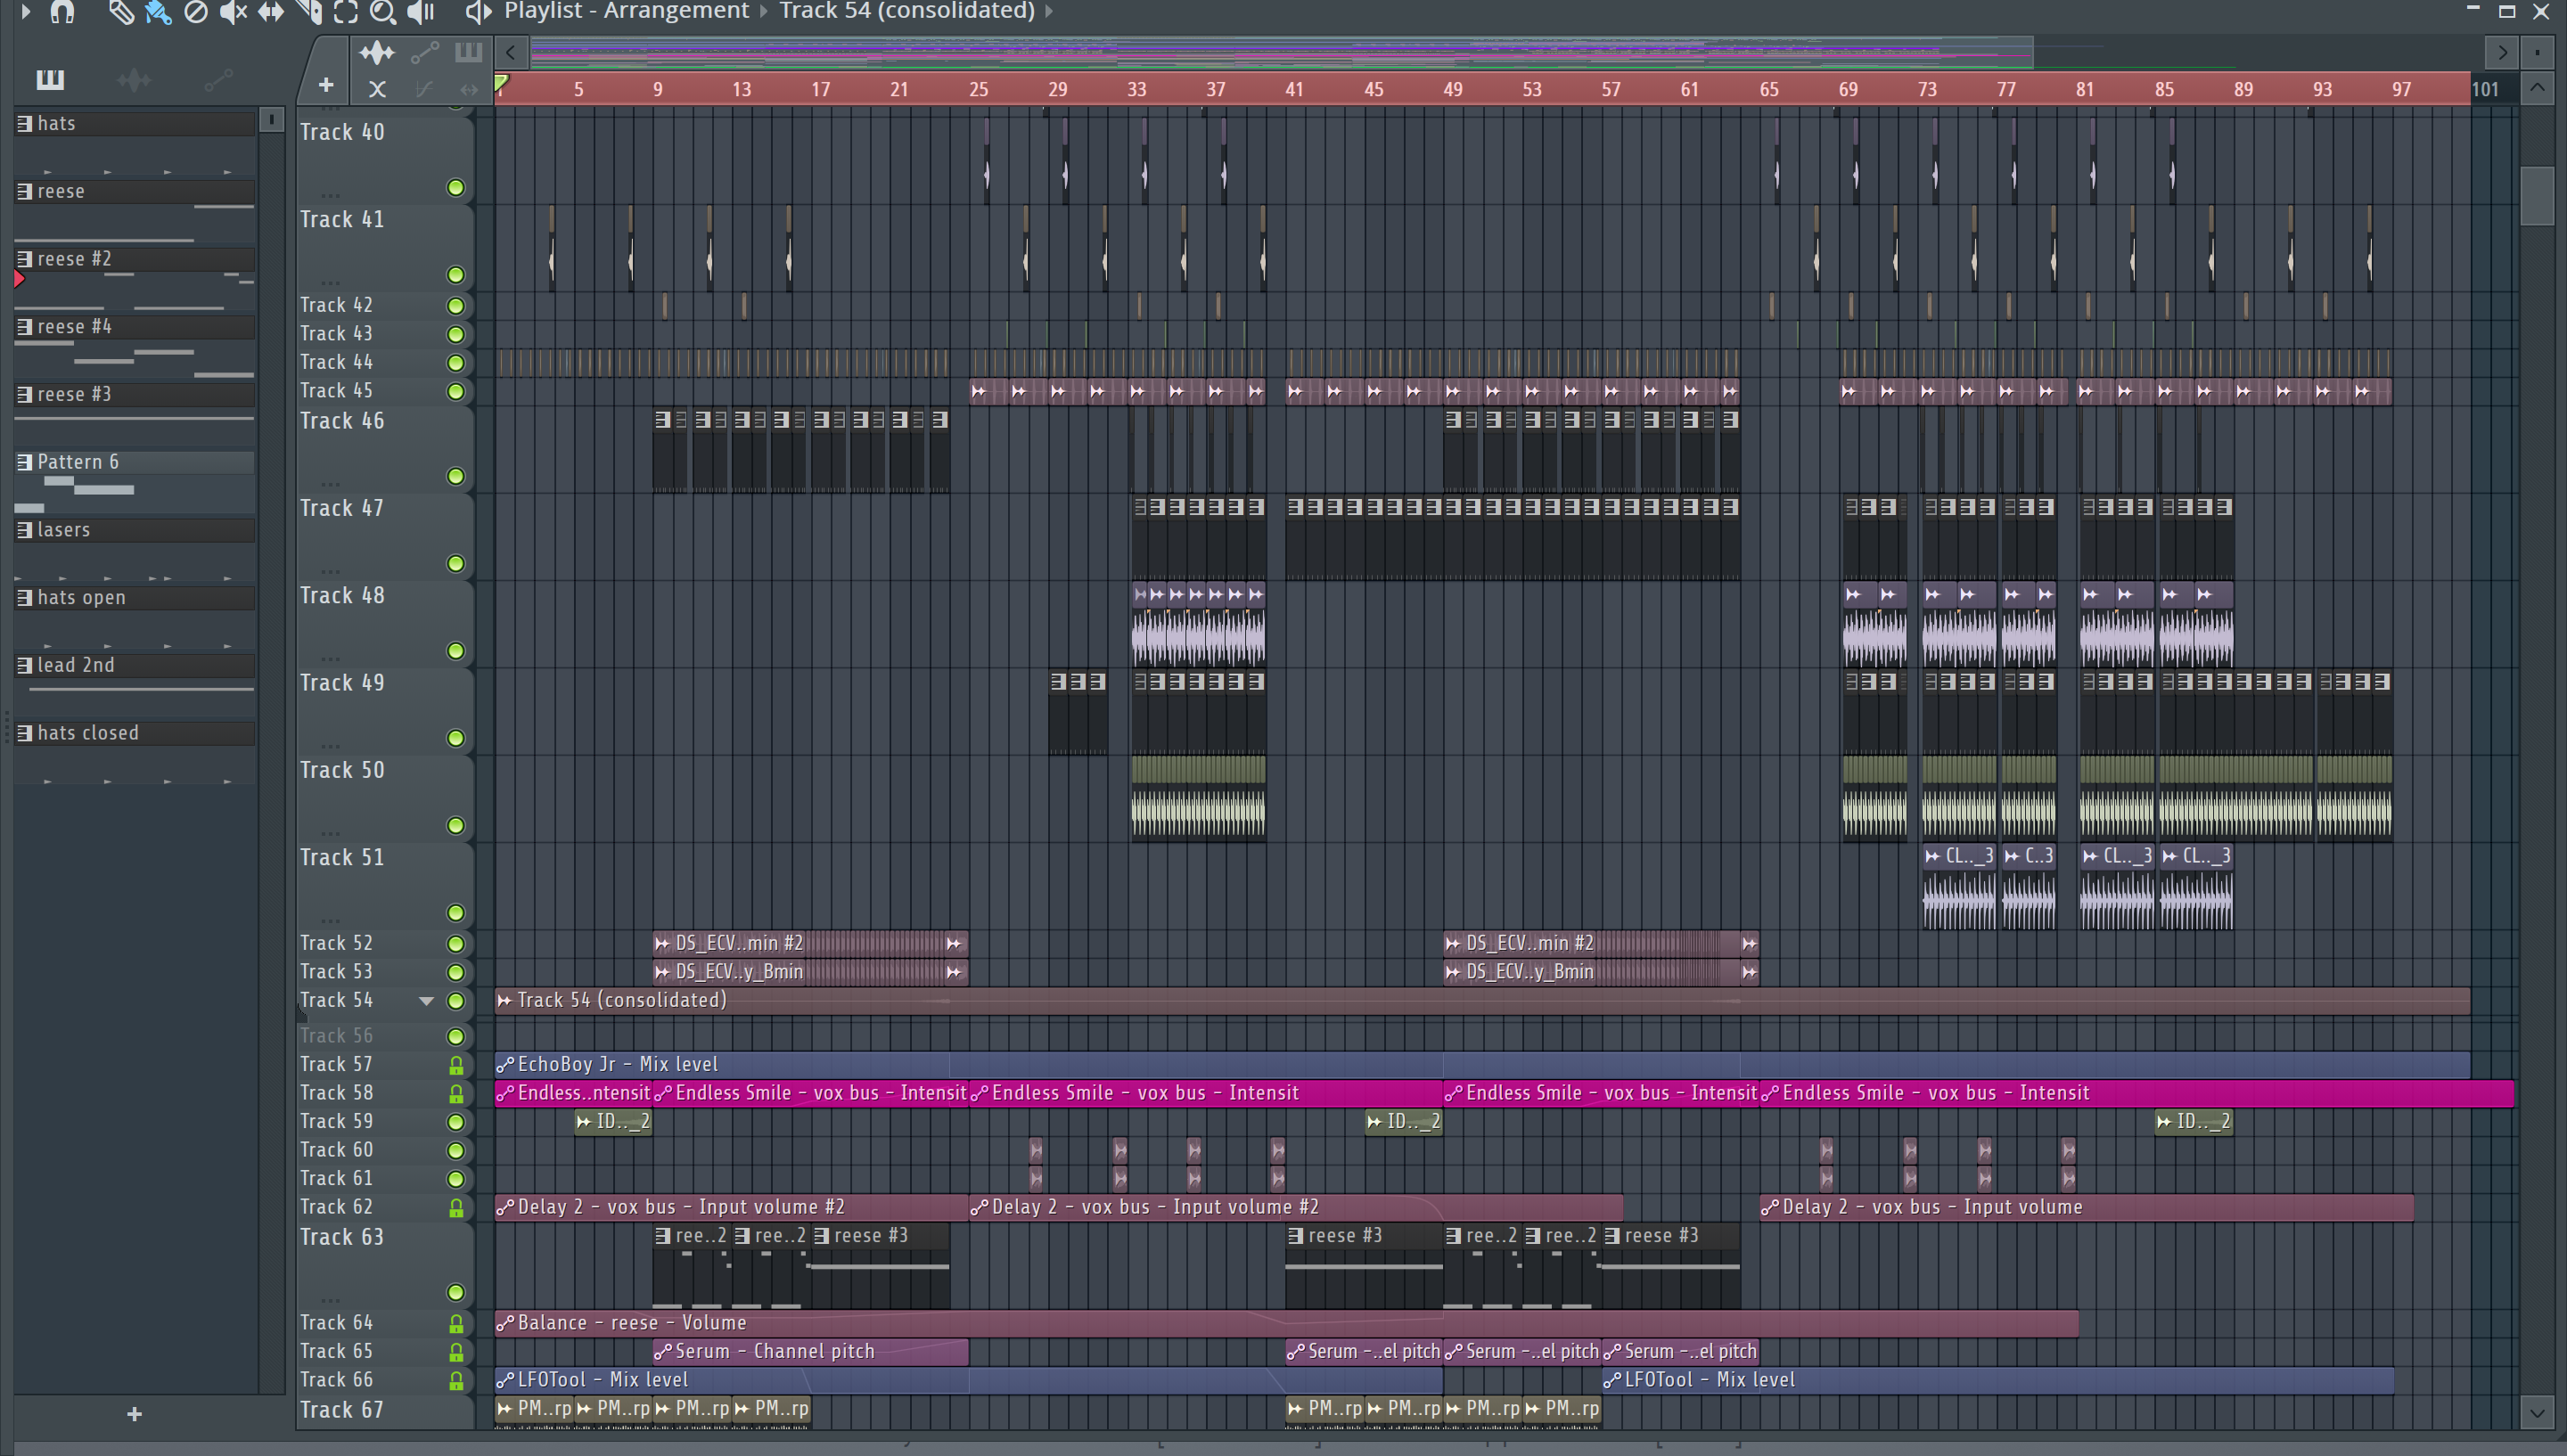This screenshot has width=2567, height=1456.
Task: Click the stretch arrows icon in the focus panel
Action: click(469, 89)
